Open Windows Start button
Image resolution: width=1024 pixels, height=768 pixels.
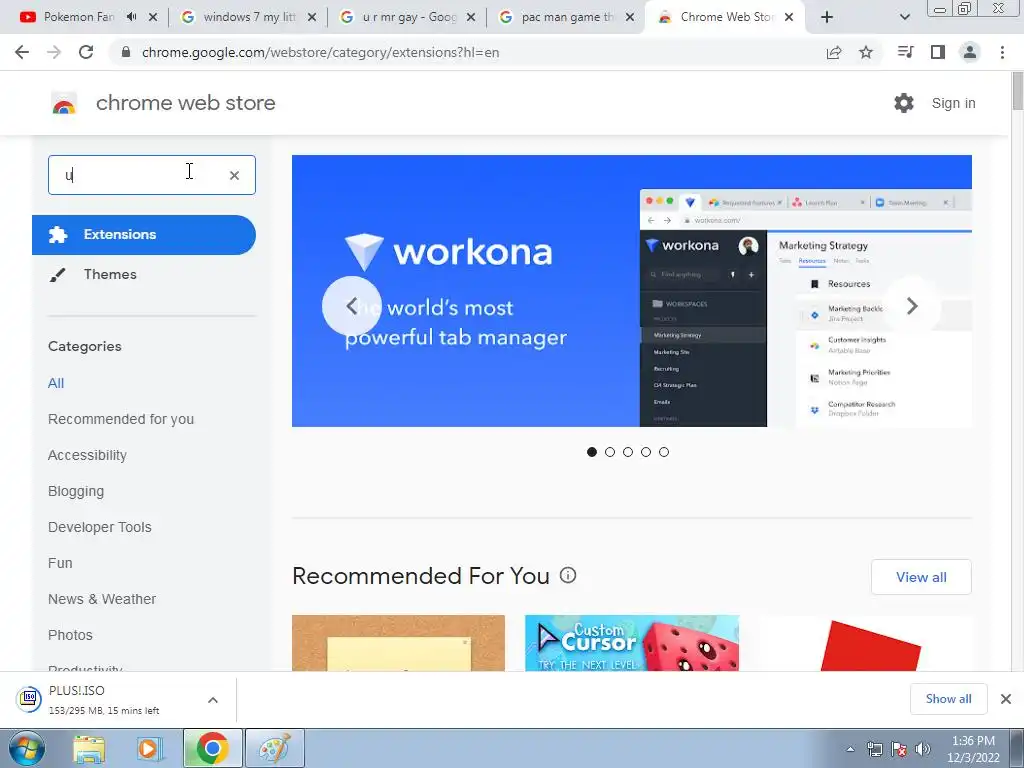coord(26,748)
